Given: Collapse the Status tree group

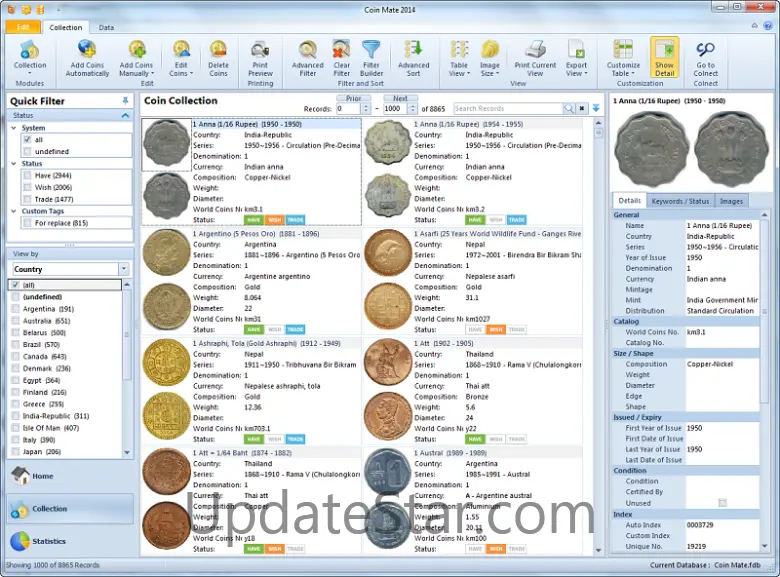Looking at the screenshot, I should click(14, 164).
